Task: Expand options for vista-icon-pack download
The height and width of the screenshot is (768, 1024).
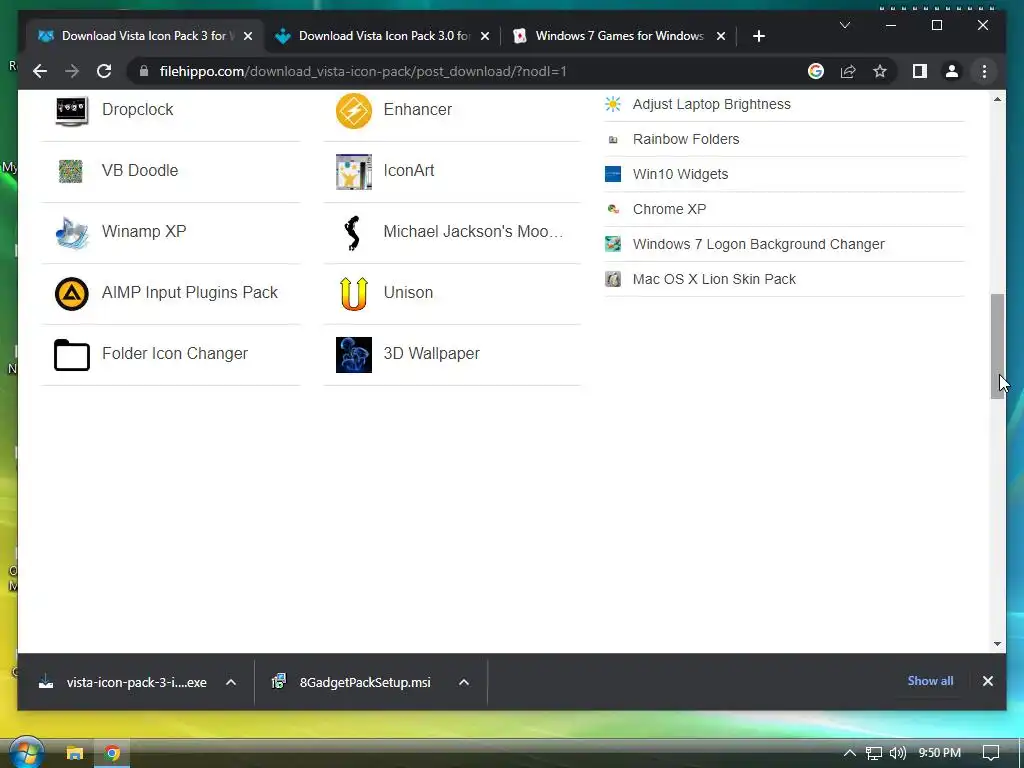Action: [231, 682]
